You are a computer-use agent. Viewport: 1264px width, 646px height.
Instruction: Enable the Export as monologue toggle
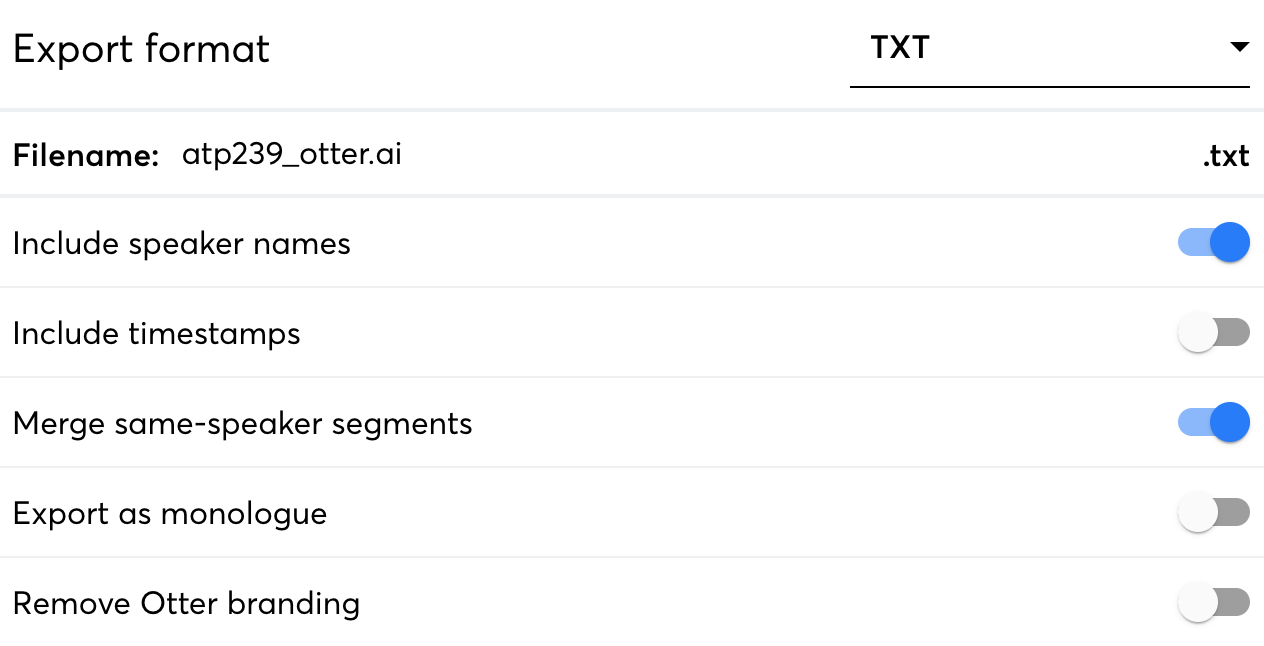tap(1213, 513)
